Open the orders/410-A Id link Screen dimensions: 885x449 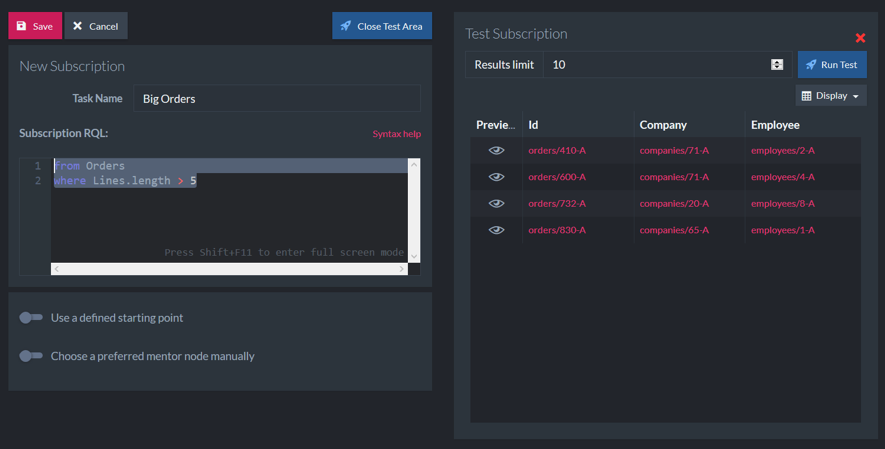[x=557, y=150]
